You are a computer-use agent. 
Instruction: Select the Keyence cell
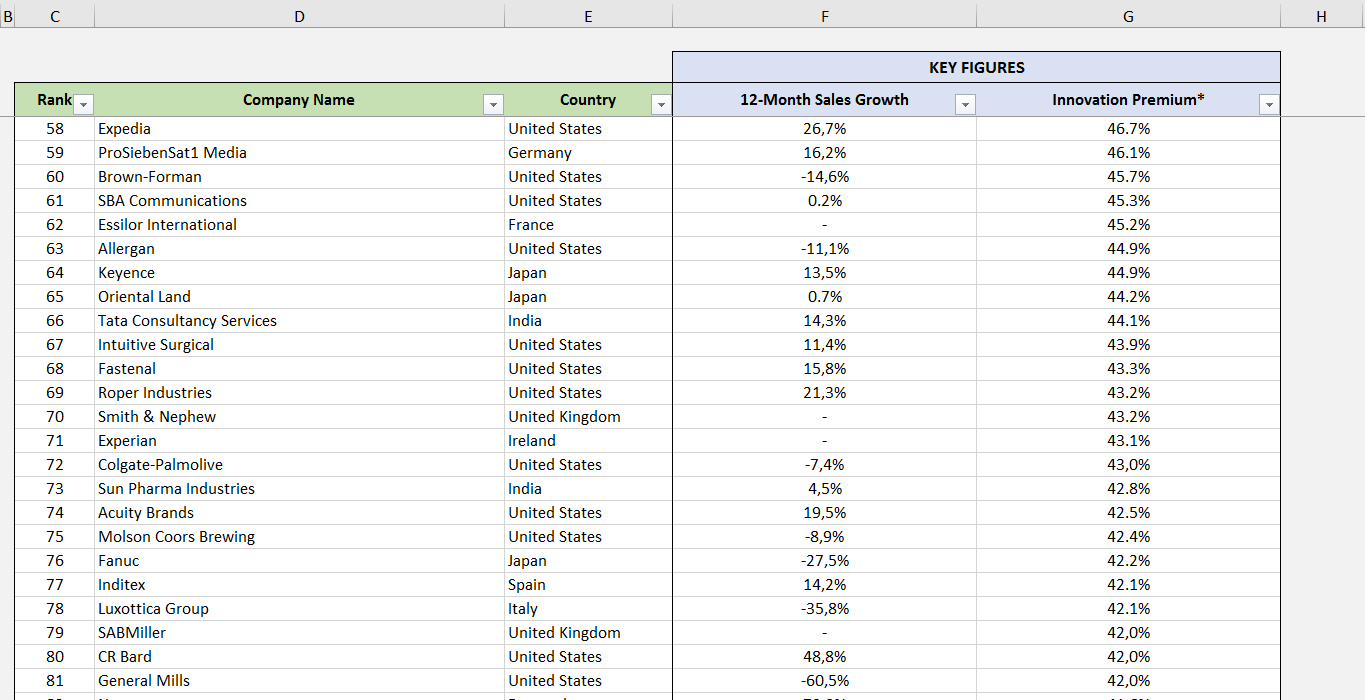click(x=300, y=273)
